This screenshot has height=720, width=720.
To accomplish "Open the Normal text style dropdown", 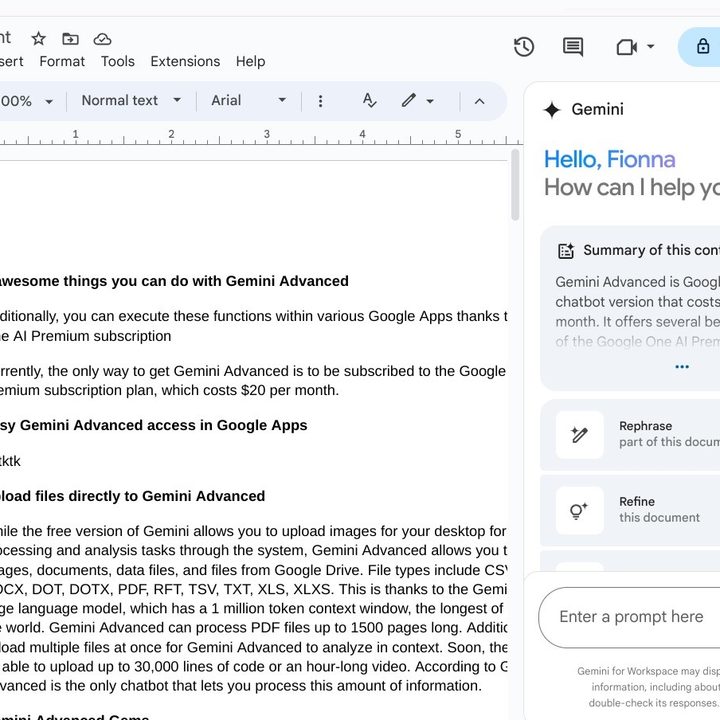I will tap(131, 101).
